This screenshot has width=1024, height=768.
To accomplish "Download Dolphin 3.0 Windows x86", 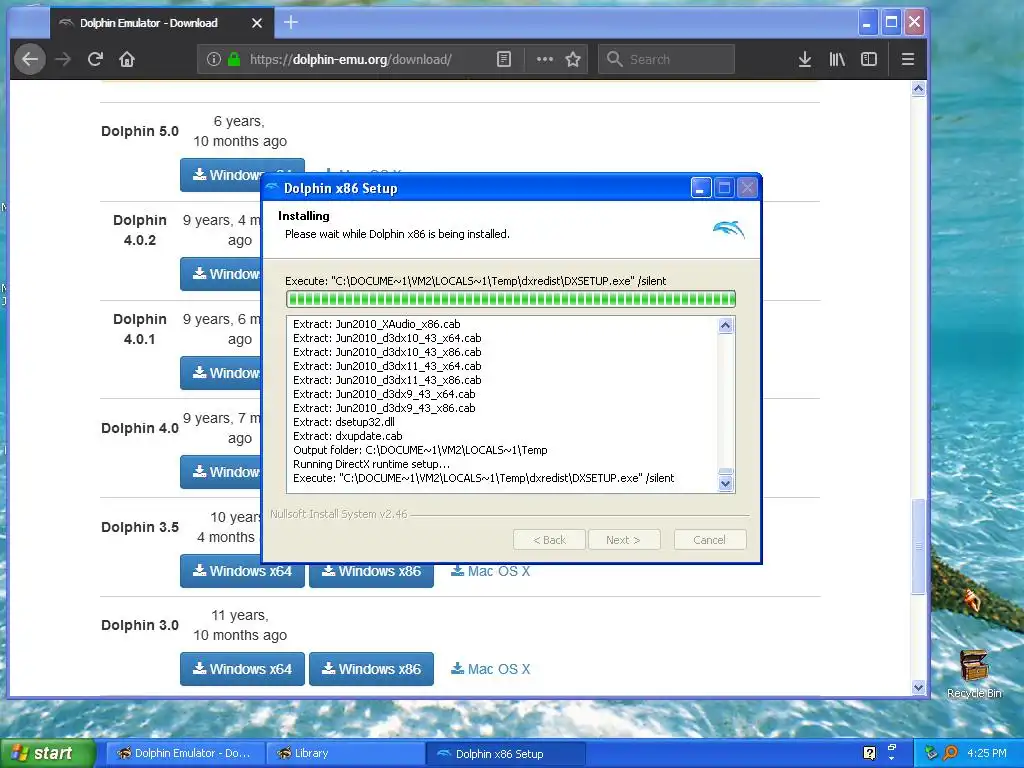I will click(x=371, y=669).
